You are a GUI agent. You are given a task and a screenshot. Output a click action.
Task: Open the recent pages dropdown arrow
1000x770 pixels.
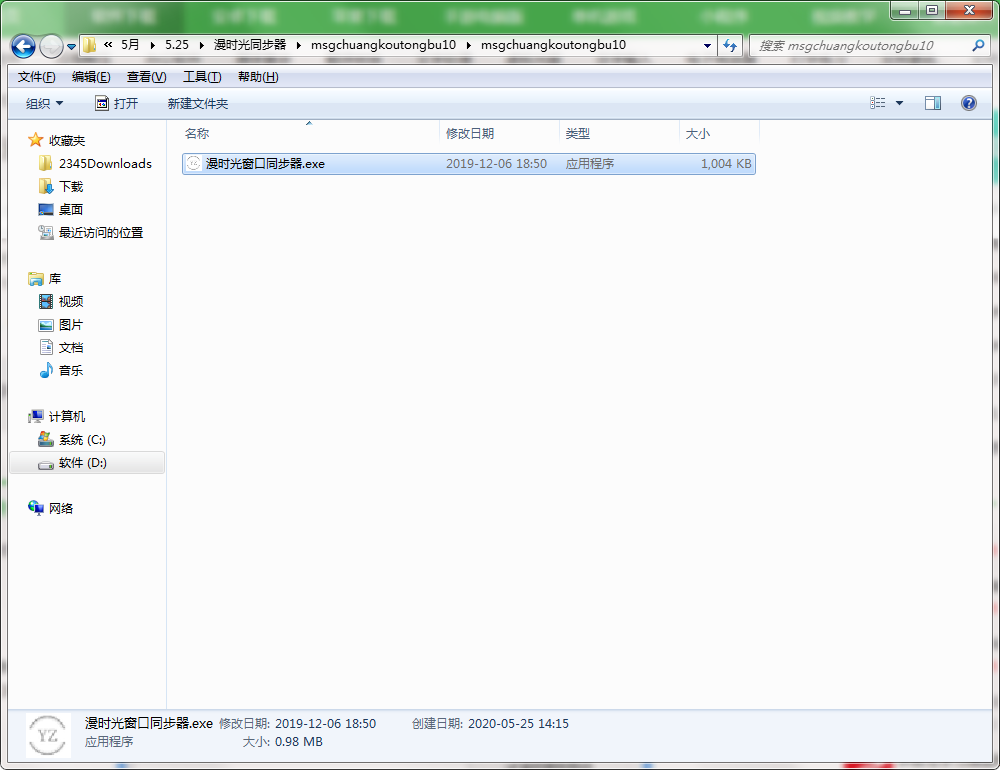click(x=71, y=47)
